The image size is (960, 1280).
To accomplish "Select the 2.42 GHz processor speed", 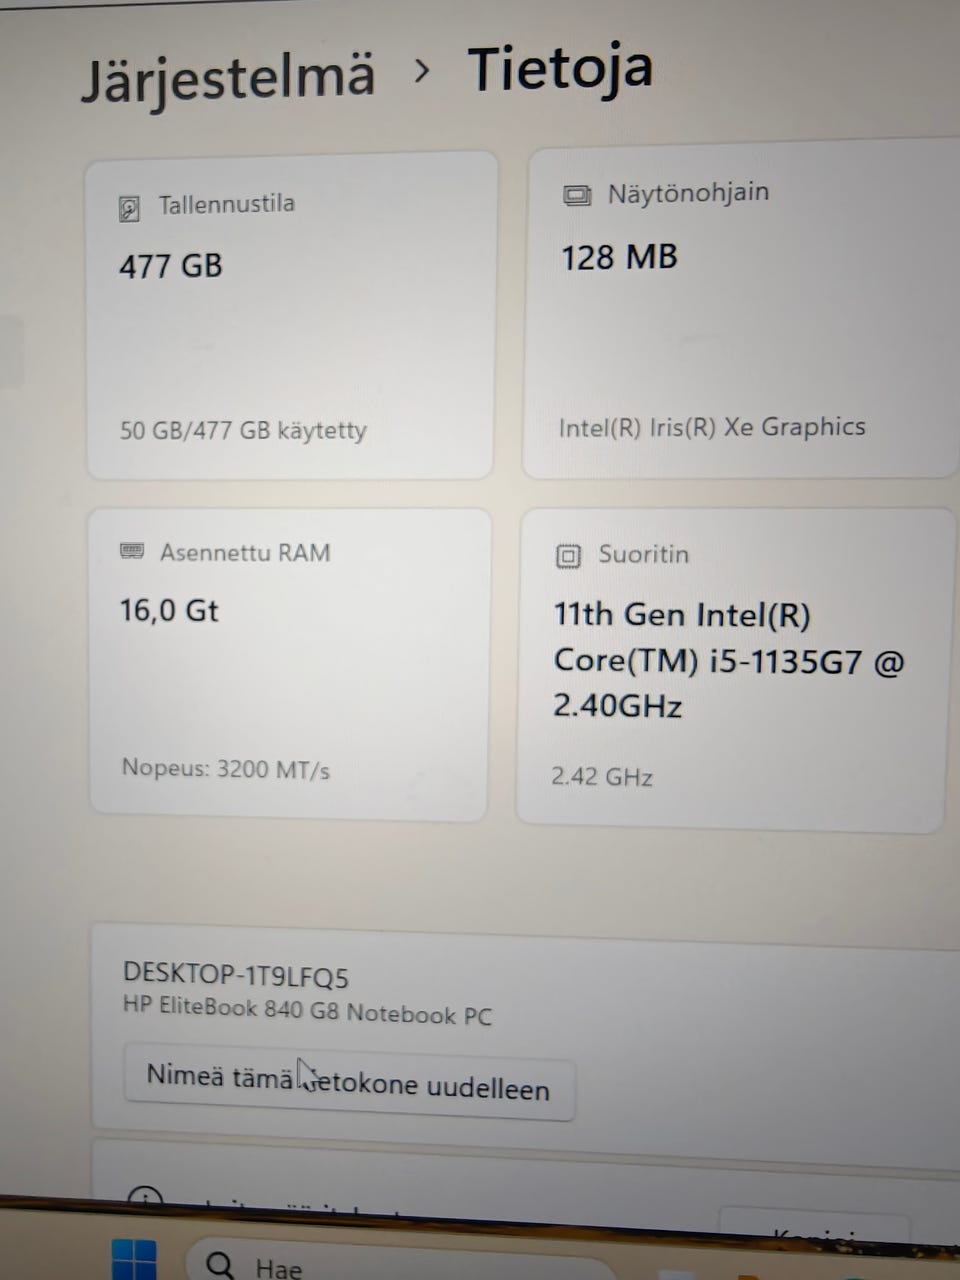I will pyautogui.click(x=602, y=776).
